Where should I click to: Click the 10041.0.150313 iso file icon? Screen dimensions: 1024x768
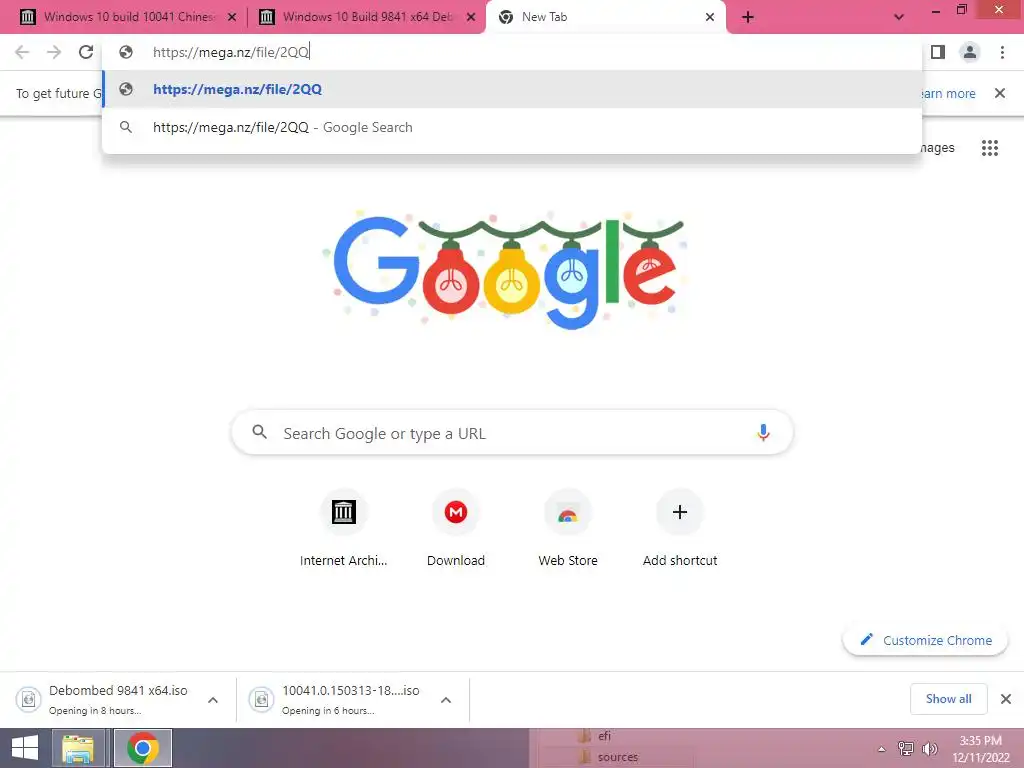click(261, 699)
